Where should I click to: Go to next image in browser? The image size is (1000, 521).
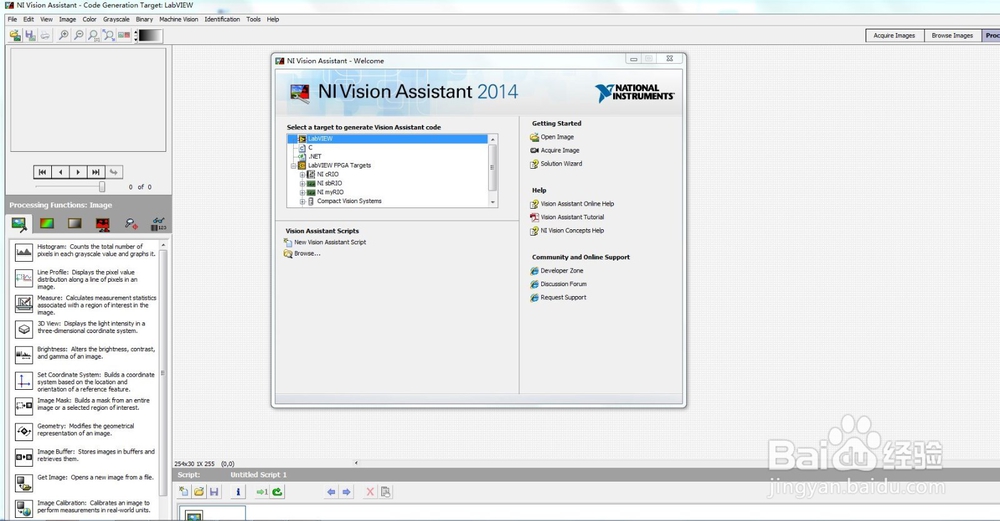tap(78, 172)
